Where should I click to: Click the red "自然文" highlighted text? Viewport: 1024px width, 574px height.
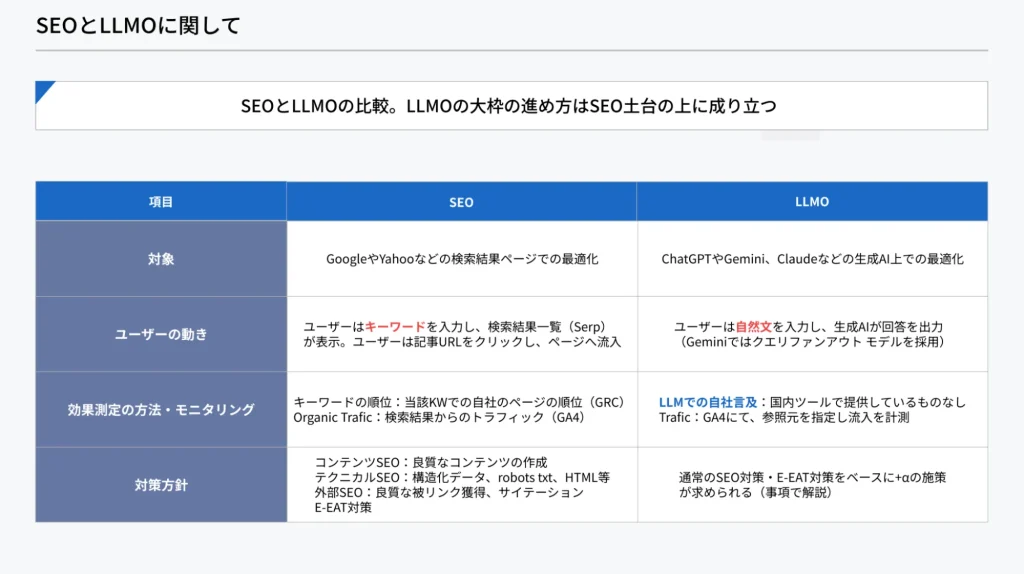coord(754,327)
